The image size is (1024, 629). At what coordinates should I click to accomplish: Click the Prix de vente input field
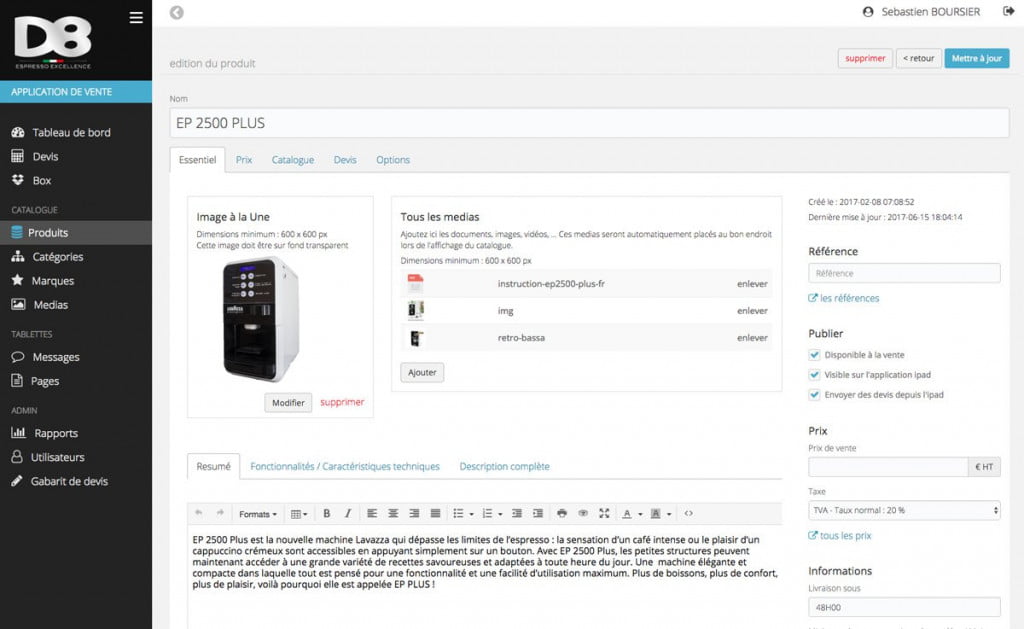click(888, 467)
